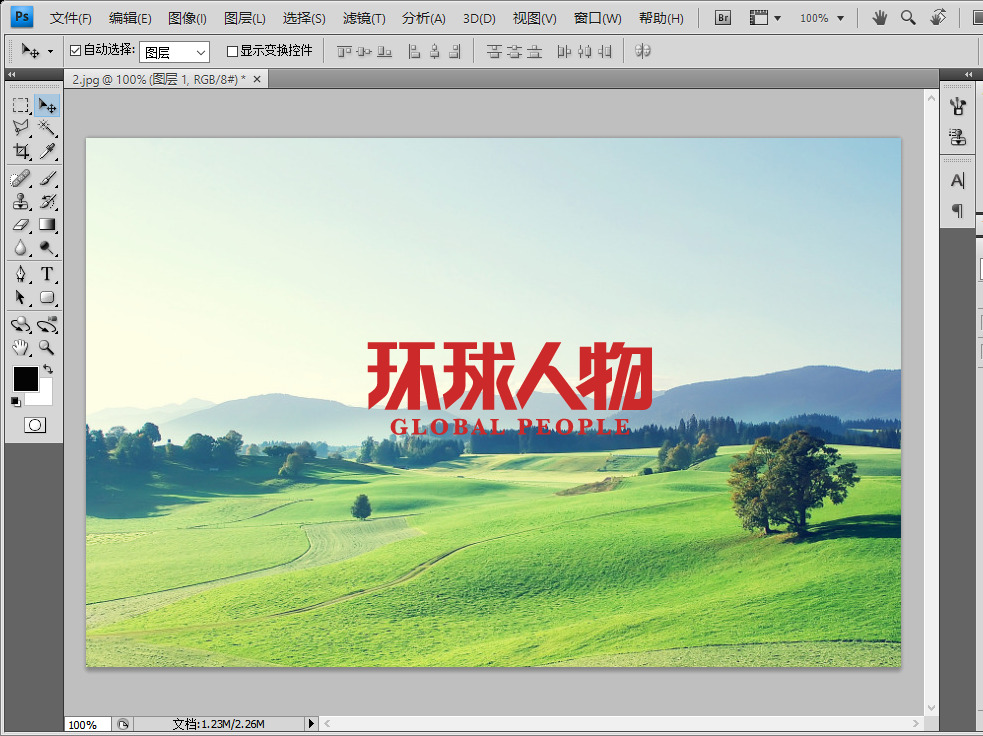Viewport: 983px width, 736px height.
Task: Open the 图层(L) menu
Action: point(244,18)
